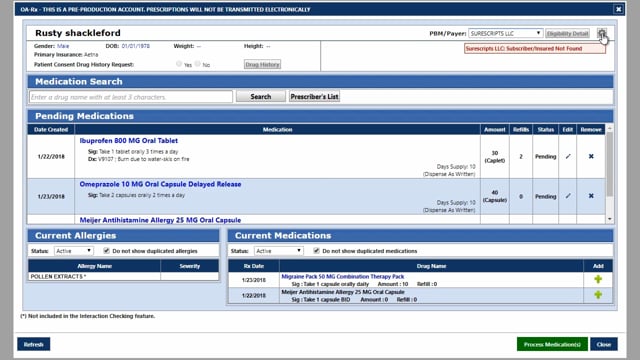The image size is (640, 360).
Task: Toggle Do not show duplicated allergies checkbox
Action: pos(107,251)
